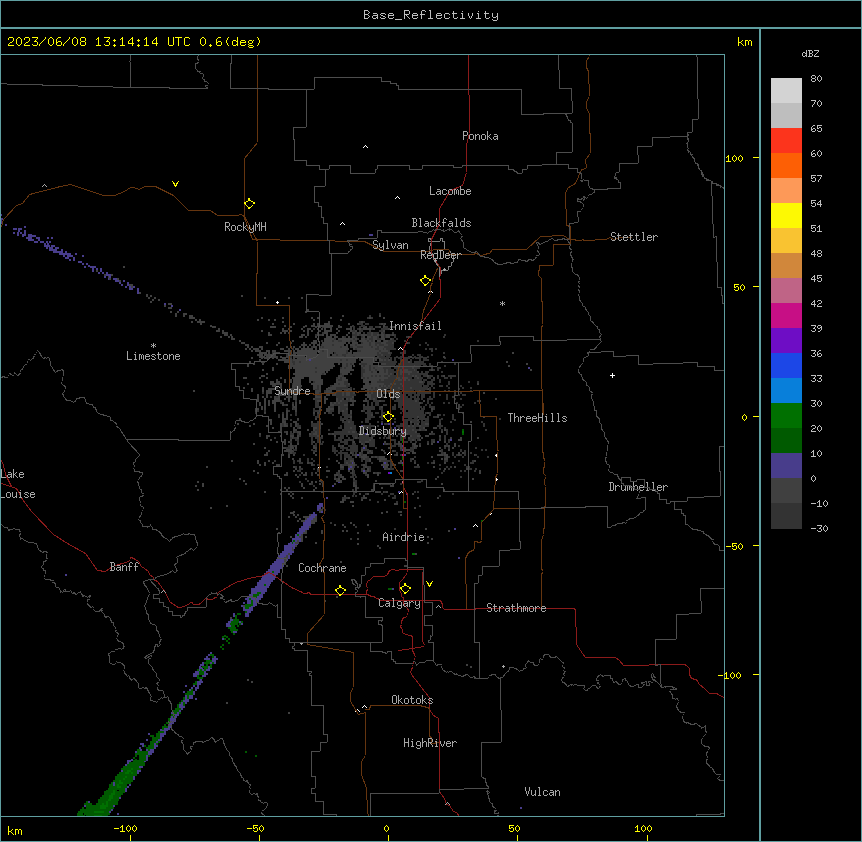Click the magenta 39-42 dBZ legend swatch
862x842 pixels.
(x=786, y=315)
